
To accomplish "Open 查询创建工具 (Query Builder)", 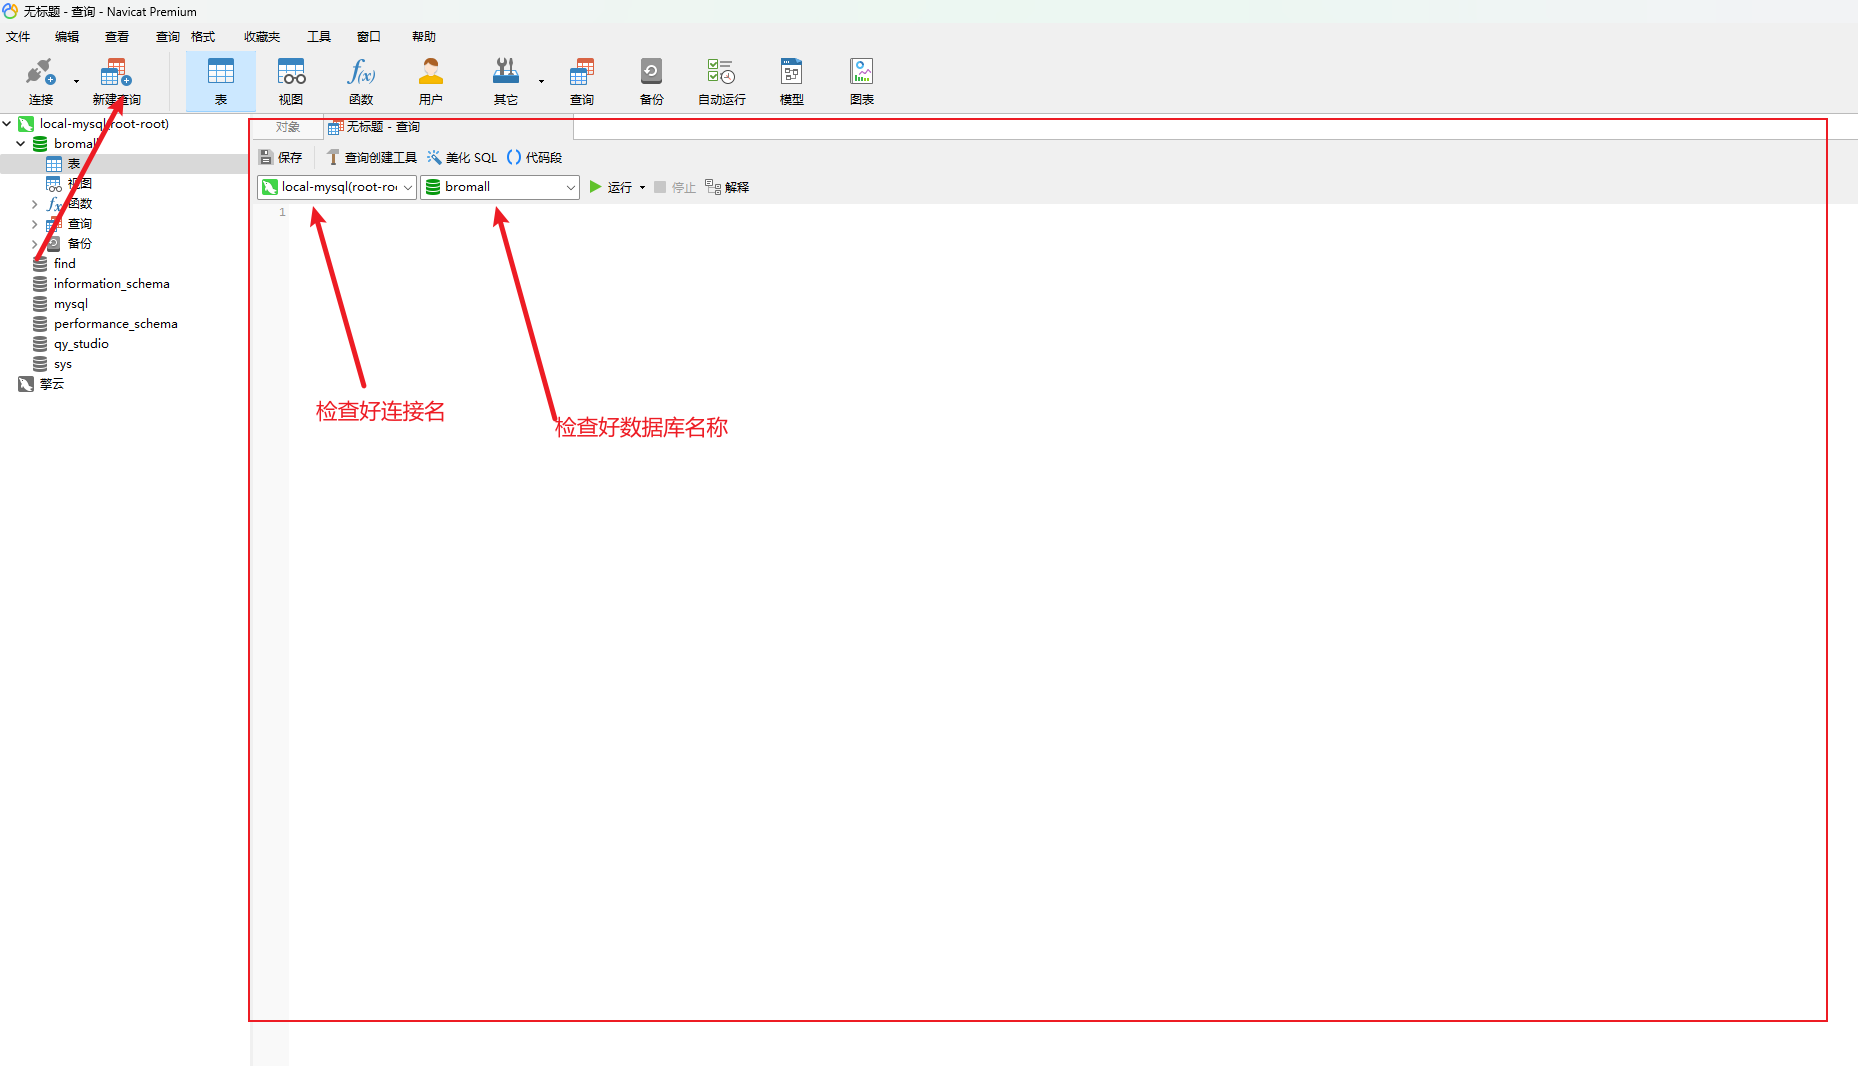I will point(371,158).
